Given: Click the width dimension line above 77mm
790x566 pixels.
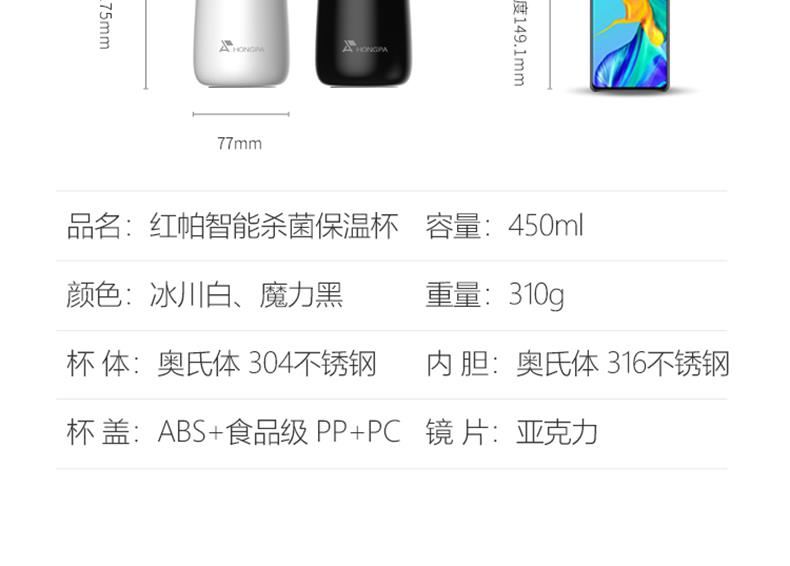Looking at the screenshot, I should click(x=241, y=114).
